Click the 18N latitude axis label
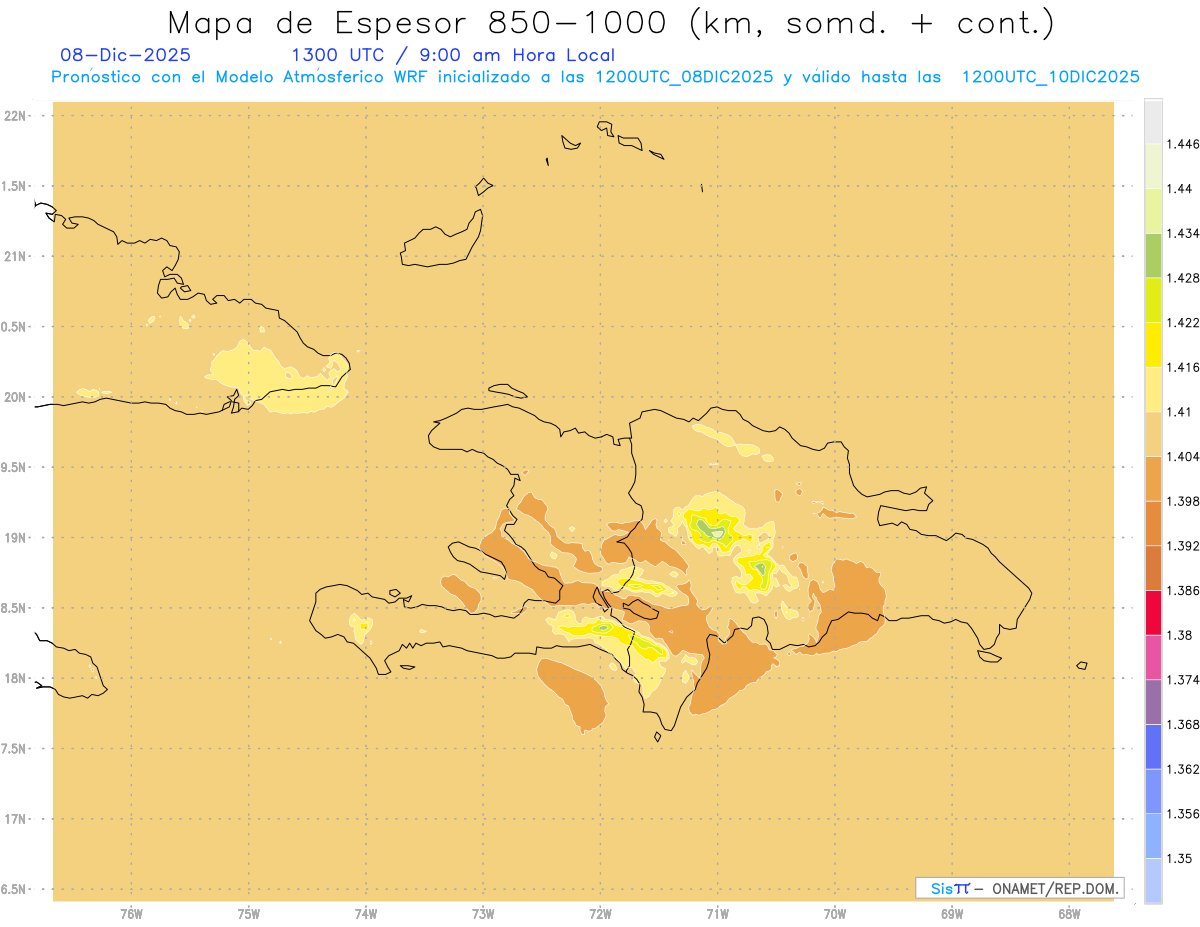1200x927 pixels. [17, 678]
